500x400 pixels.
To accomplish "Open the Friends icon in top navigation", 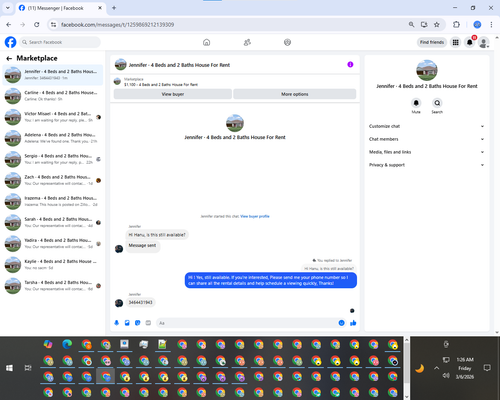I will [x=247, y=42].
